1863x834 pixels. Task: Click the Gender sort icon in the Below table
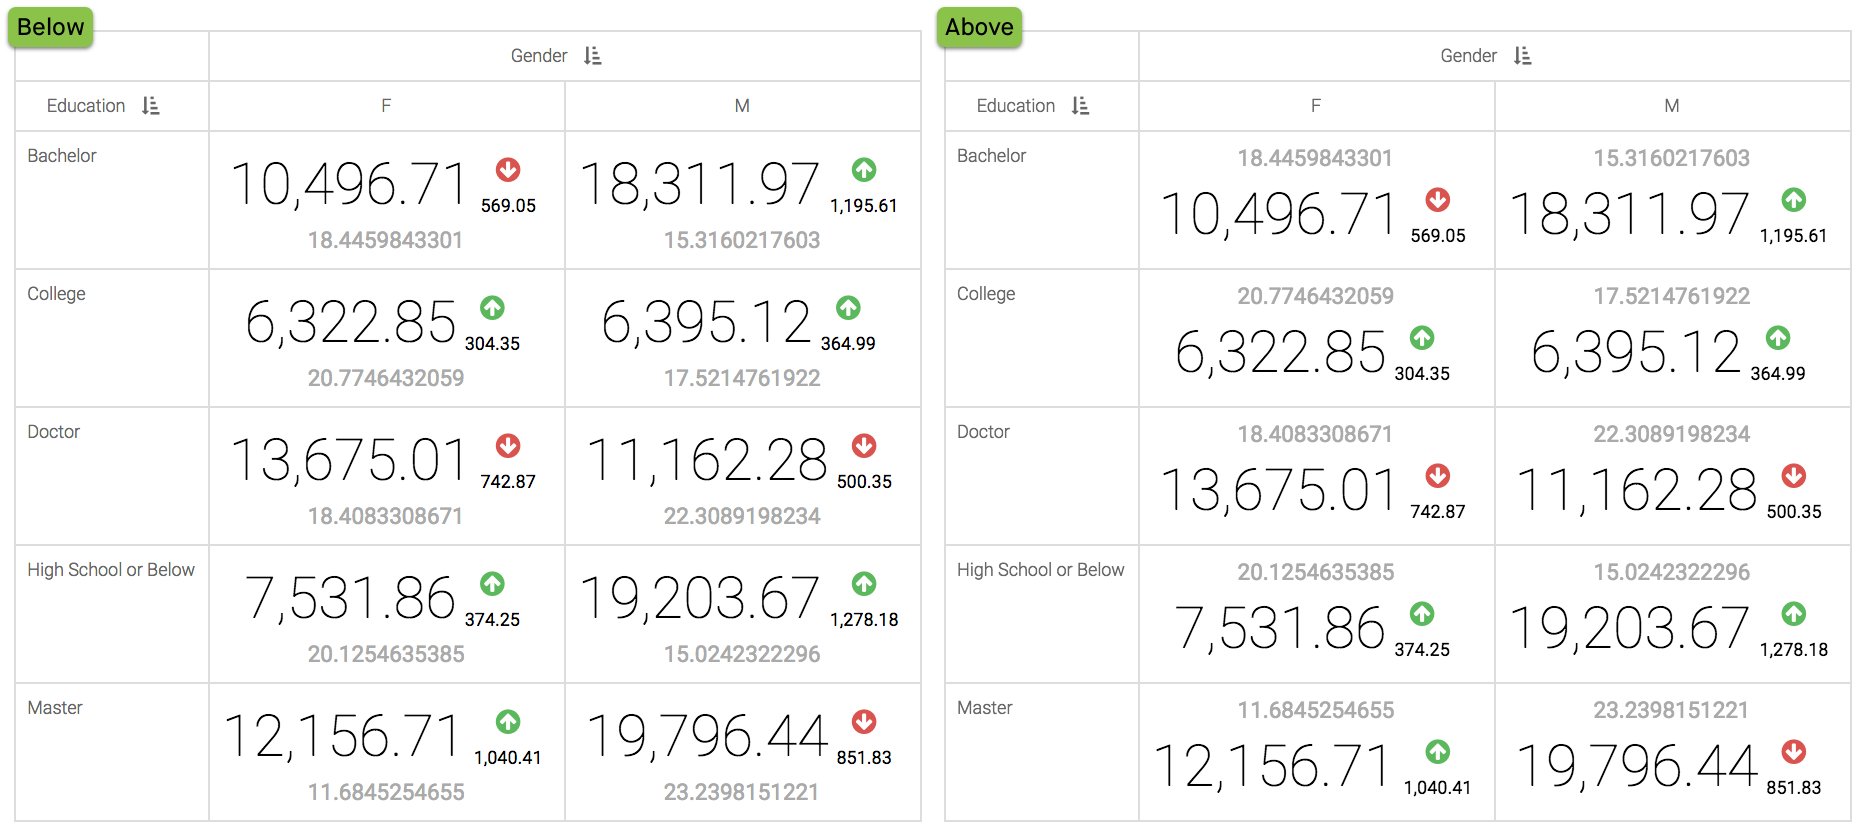tap(593, 56)
